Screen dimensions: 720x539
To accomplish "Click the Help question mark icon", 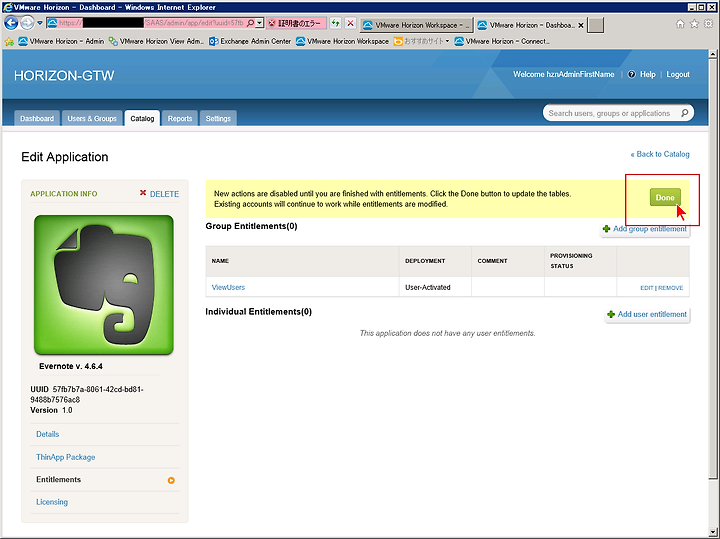I will pyautogui.click(x=632, y=74).
